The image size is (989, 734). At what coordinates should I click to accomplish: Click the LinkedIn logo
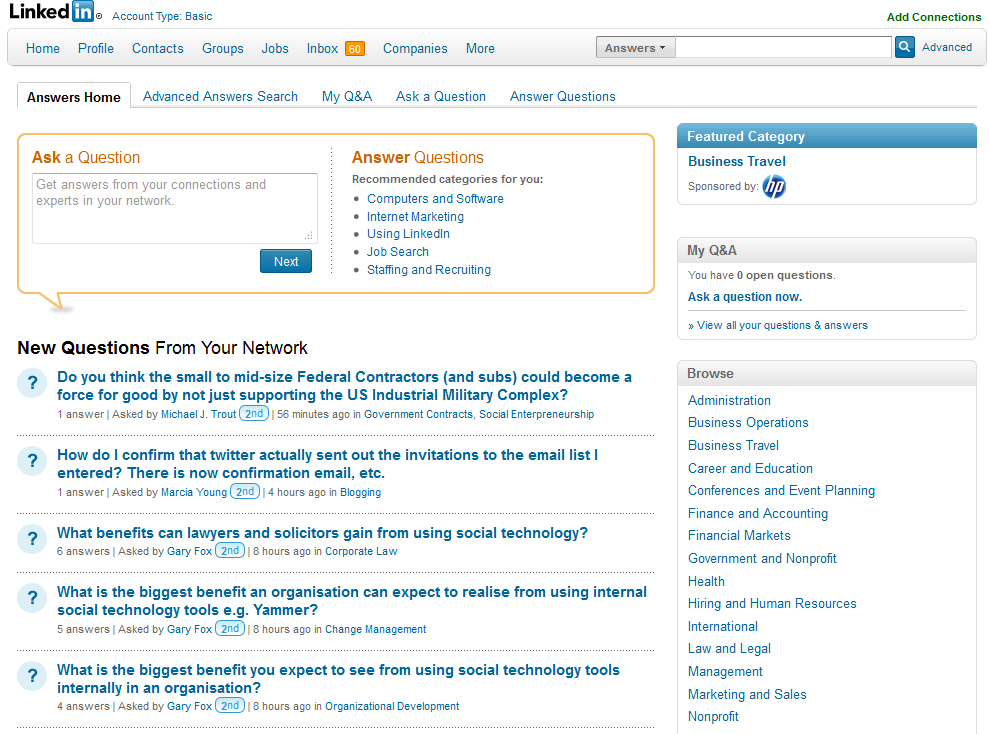click(54, 11)
